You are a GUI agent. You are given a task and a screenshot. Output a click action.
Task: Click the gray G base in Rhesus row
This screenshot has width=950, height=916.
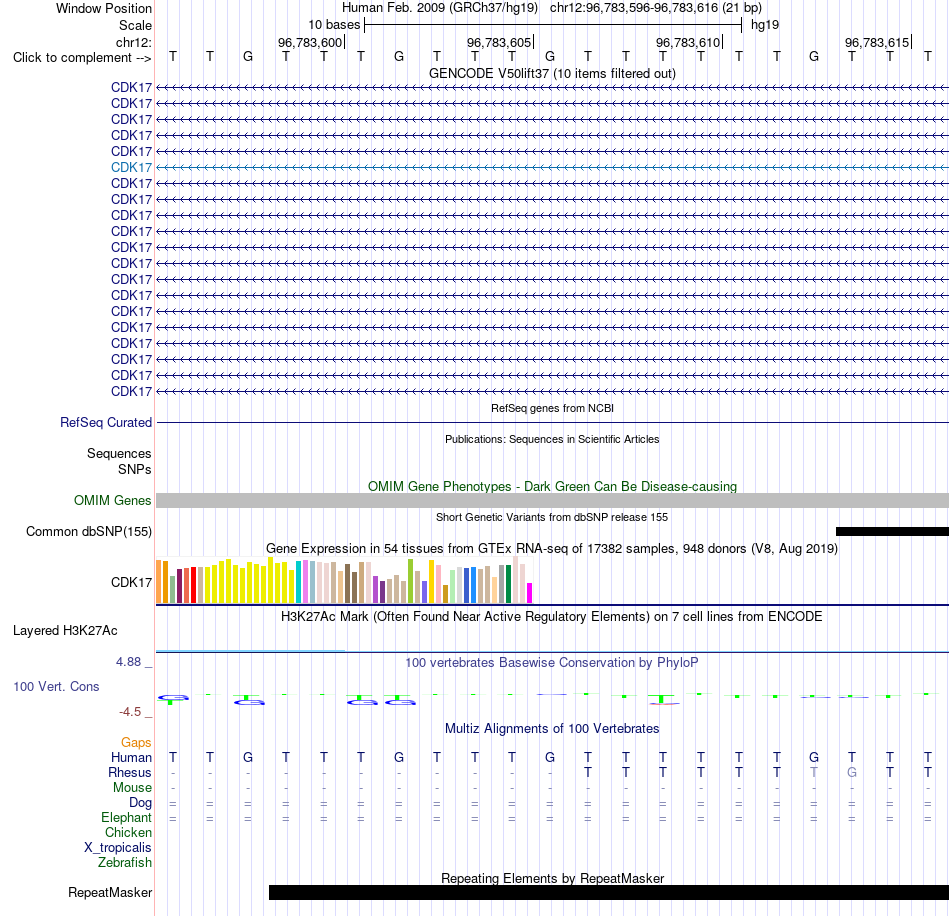click(851, 772)
